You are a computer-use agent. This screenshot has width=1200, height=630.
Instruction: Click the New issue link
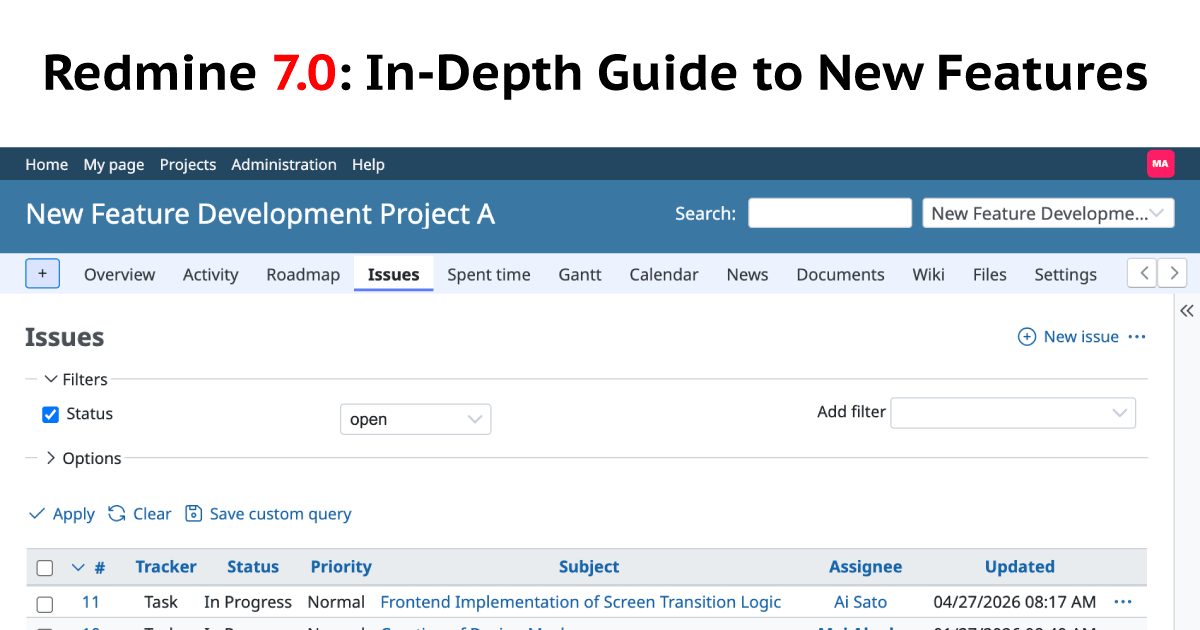[x=1081, y=337]
